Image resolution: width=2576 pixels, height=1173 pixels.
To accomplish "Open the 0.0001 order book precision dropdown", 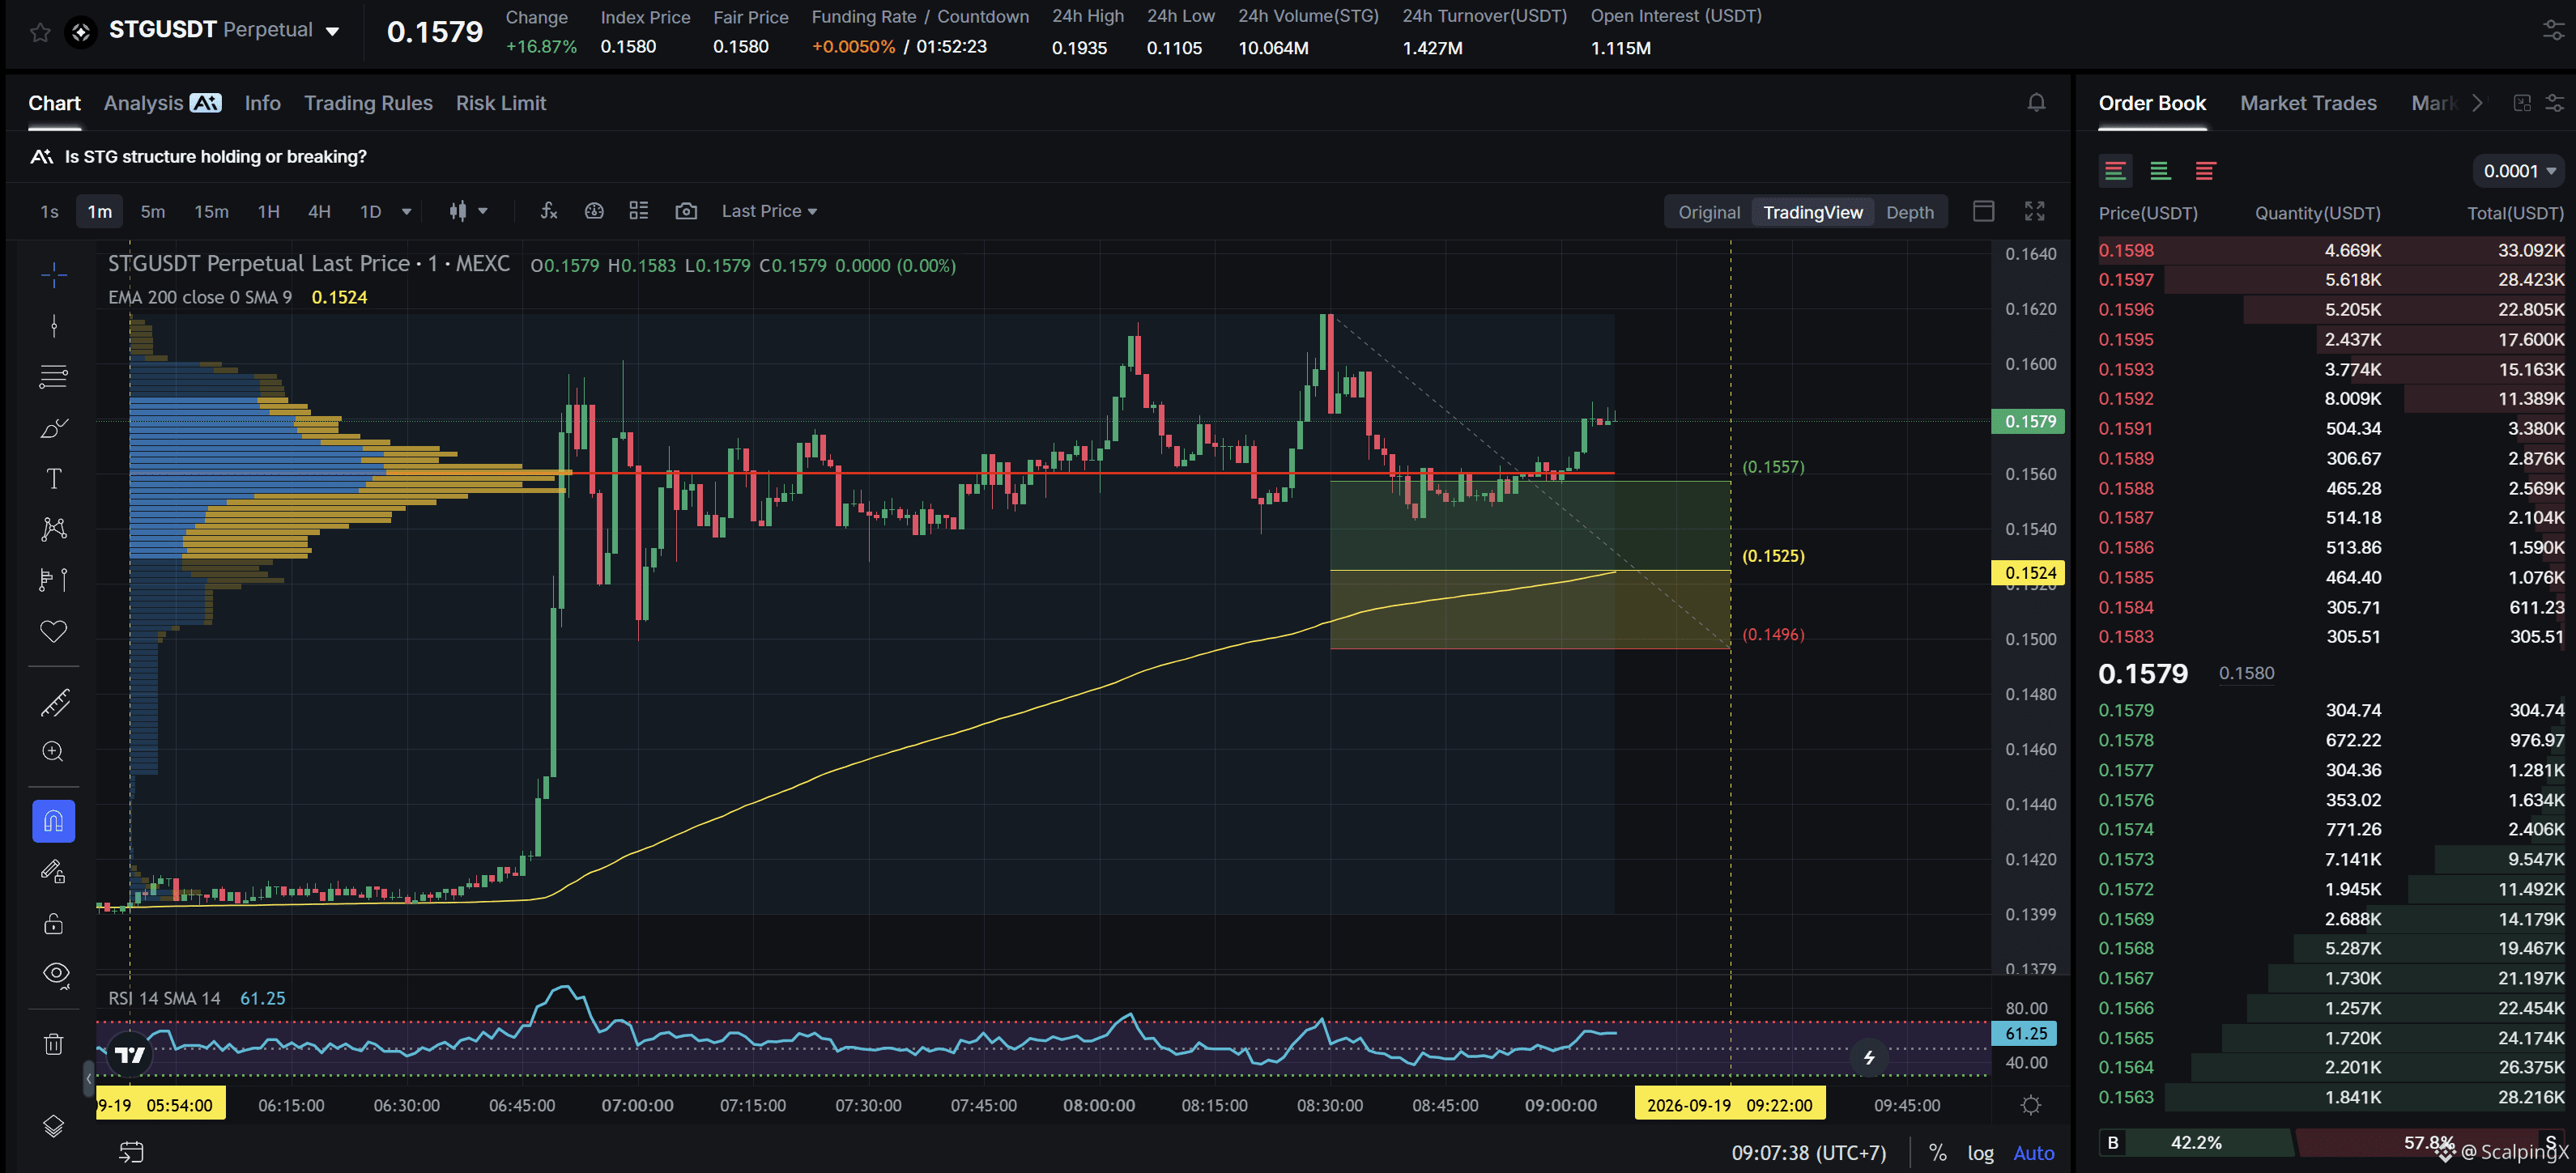I will pos(2519,171).
